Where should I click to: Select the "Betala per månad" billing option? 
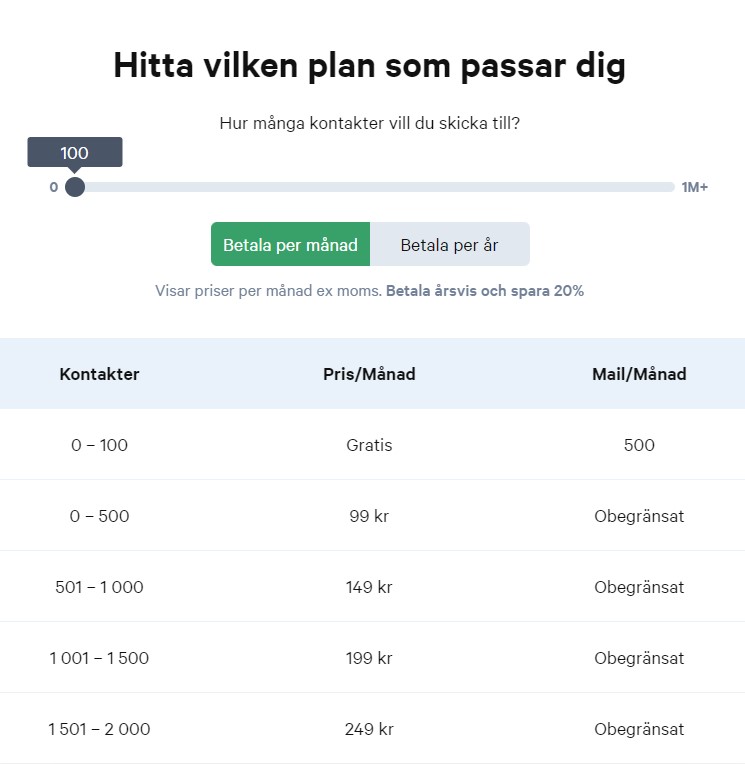[x=290, y=245]
